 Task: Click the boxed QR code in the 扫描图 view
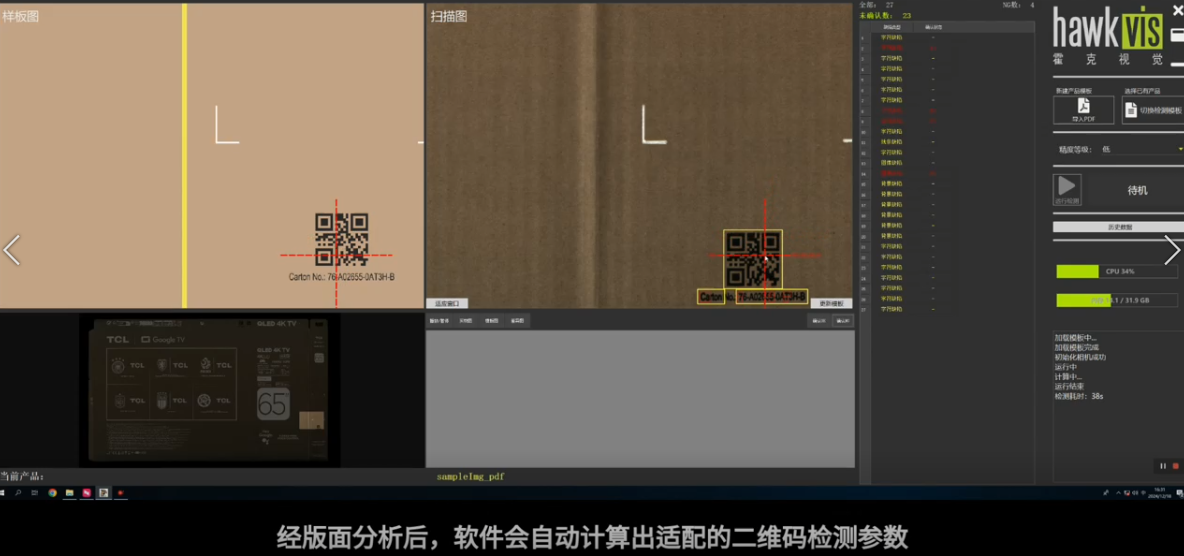click(x=753, y=259)
